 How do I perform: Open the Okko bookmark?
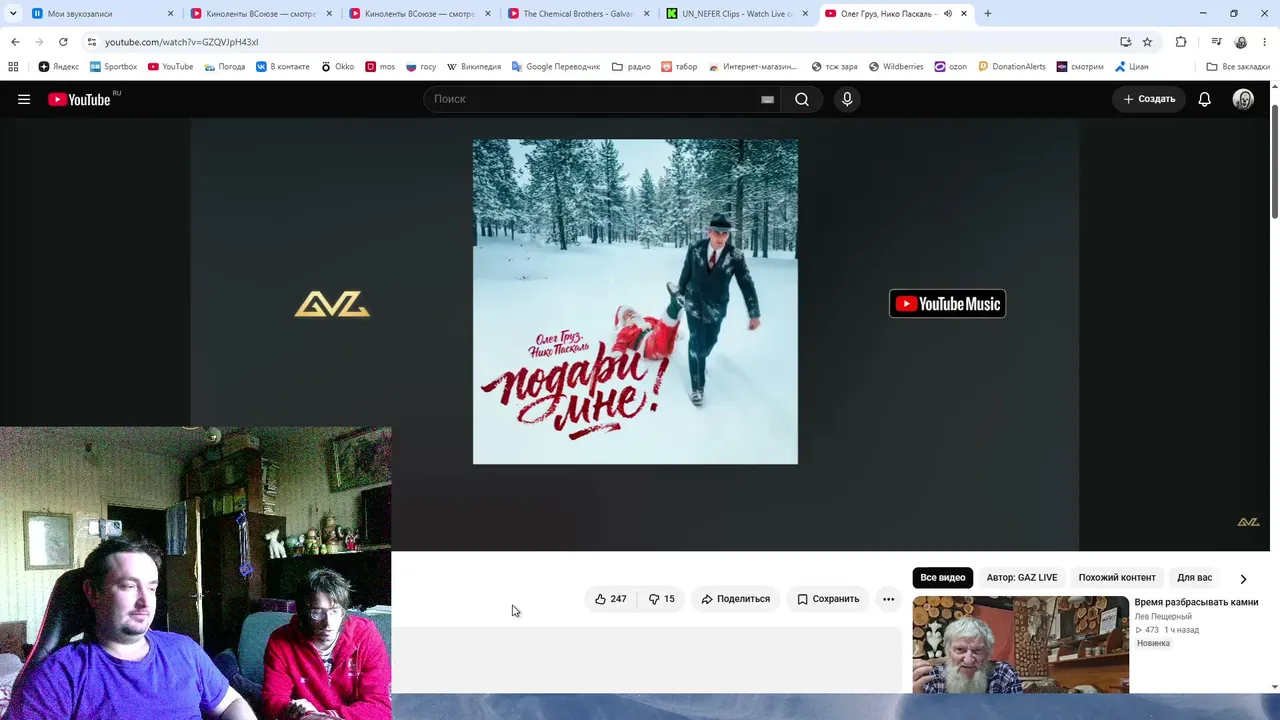click(337, 67)
